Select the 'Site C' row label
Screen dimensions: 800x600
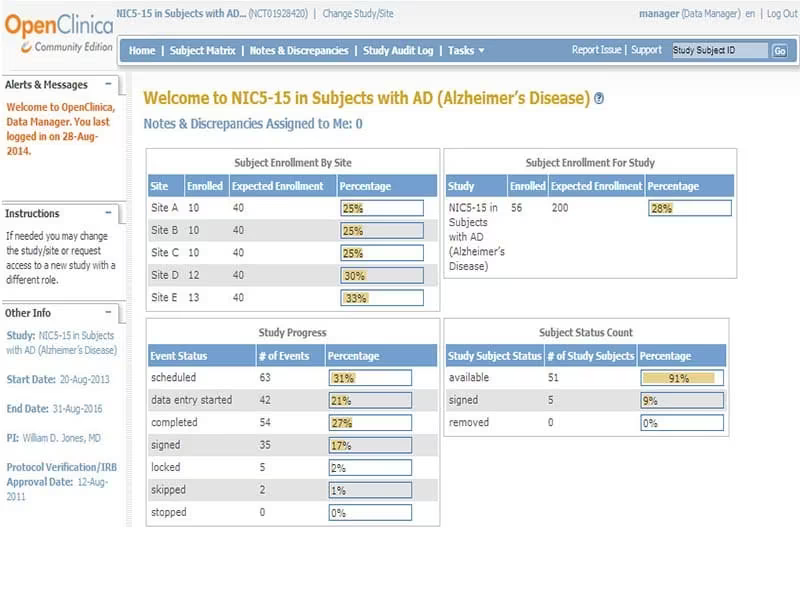pyautogui.click(x=165, y=253)
